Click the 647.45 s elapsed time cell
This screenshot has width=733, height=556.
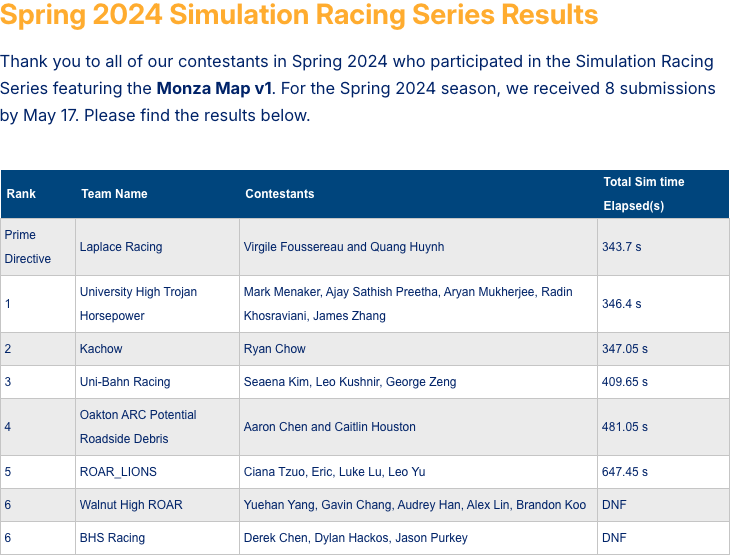click(x=625, y=472)
